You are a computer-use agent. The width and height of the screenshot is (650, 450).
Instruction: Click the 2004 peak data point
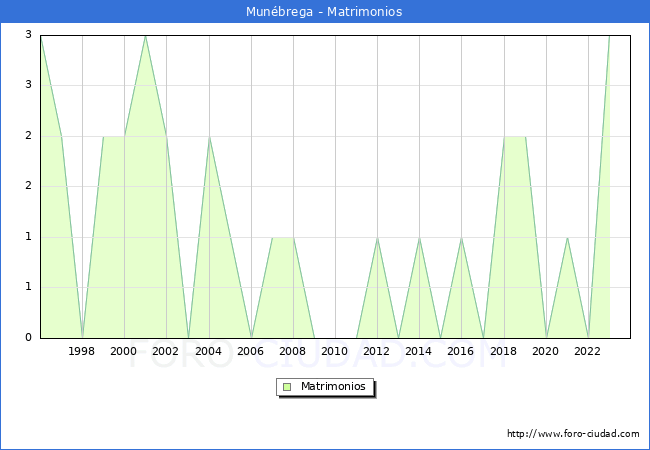209,137
